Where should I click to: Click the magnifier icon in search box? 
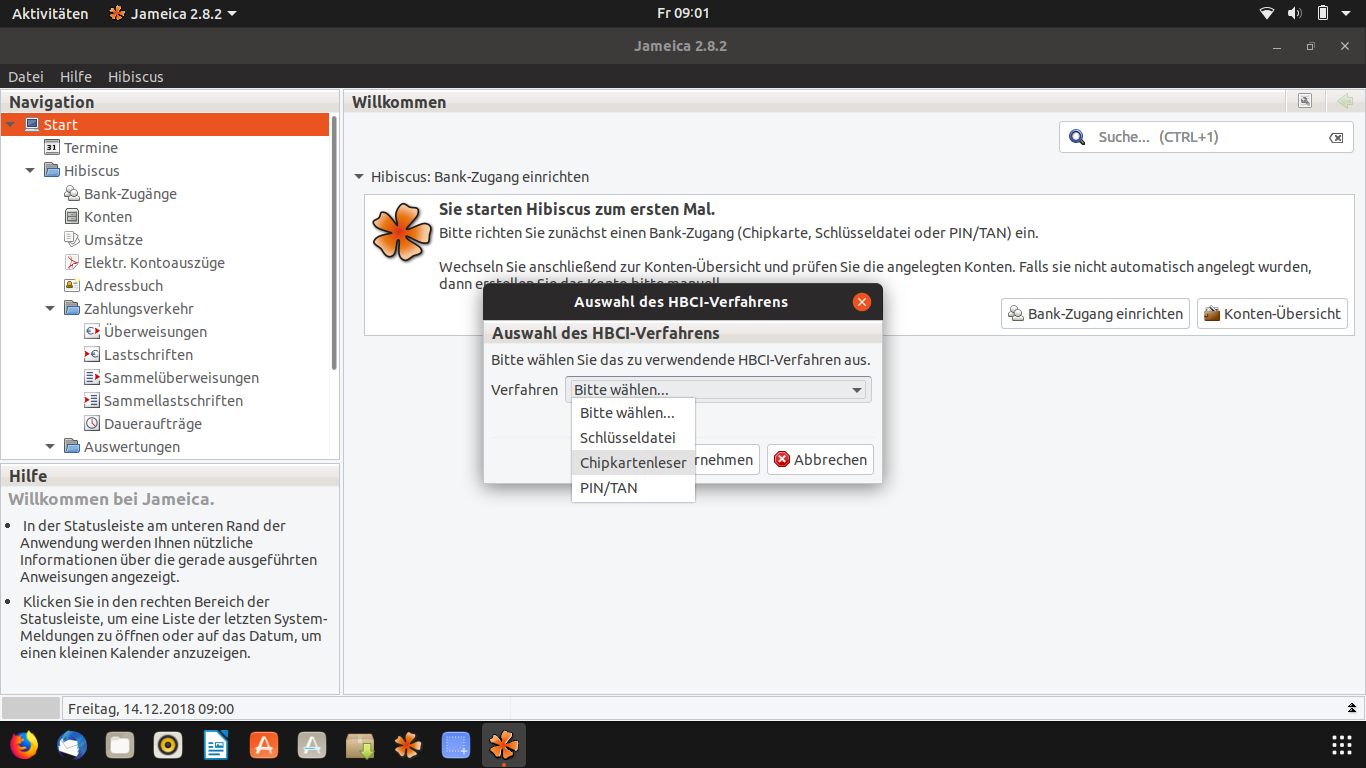click(1077, 137)
